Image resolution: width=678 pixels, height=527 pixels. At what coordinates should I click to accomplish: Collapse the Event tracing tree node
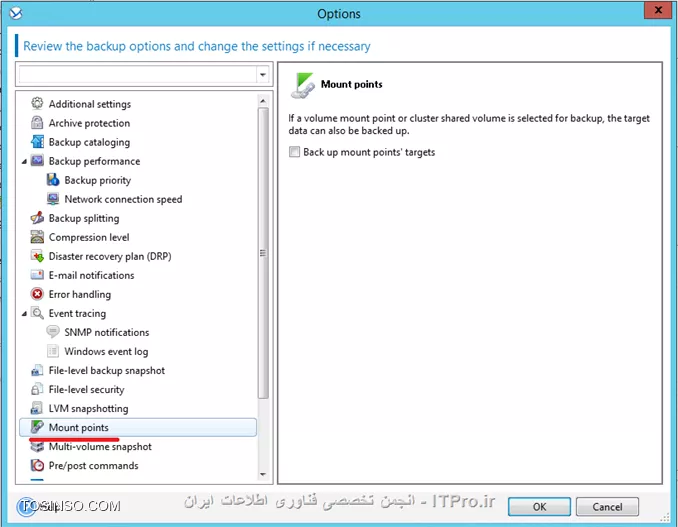pyautogui.click(x=24, y=313)
